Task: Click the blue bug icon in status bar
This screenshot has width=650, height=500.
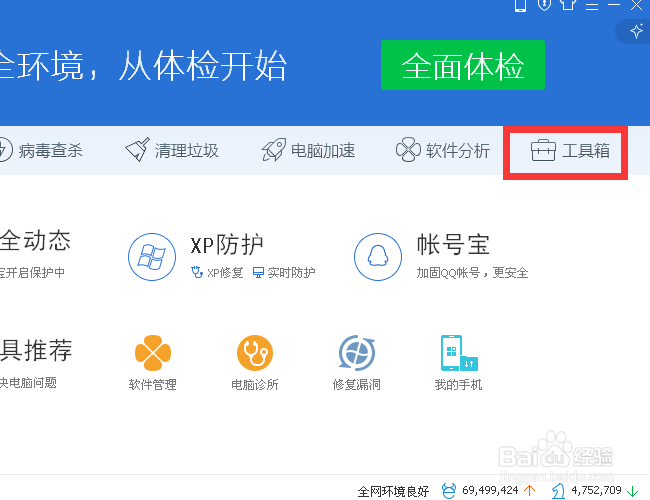Action: pyautogui.click(x=449, y=491)
